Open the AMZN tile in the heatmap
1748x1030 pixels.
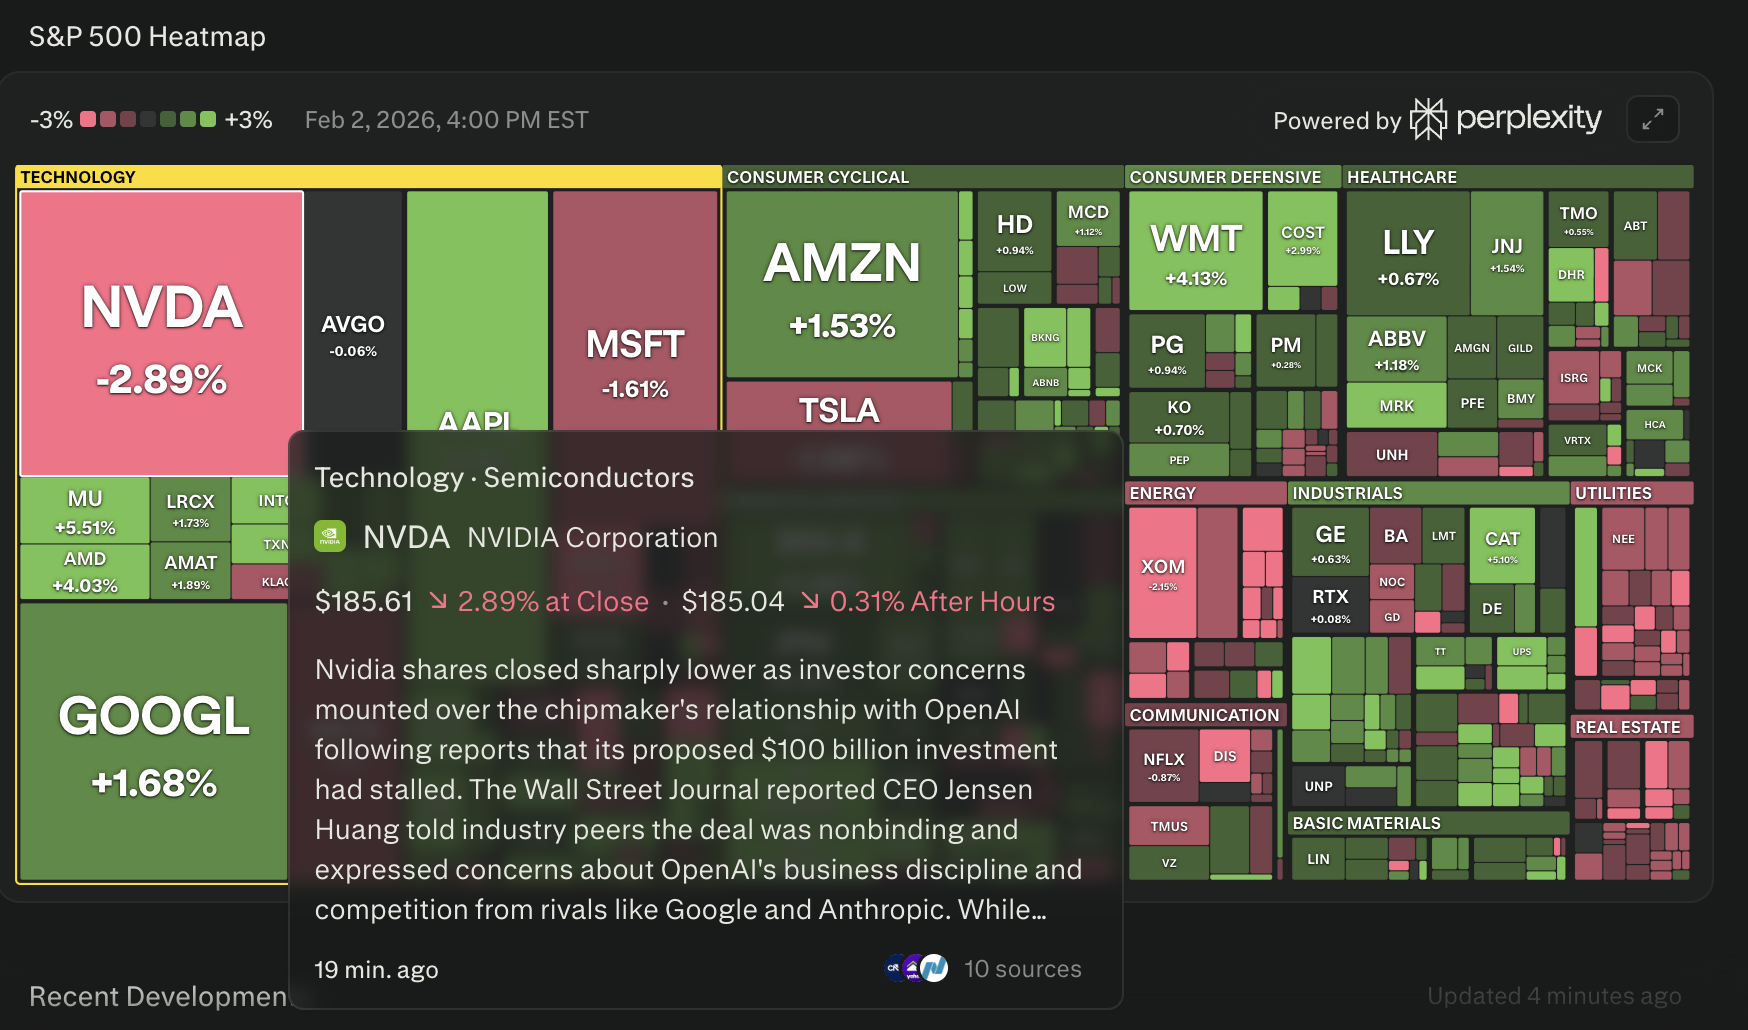coord(841,285)
